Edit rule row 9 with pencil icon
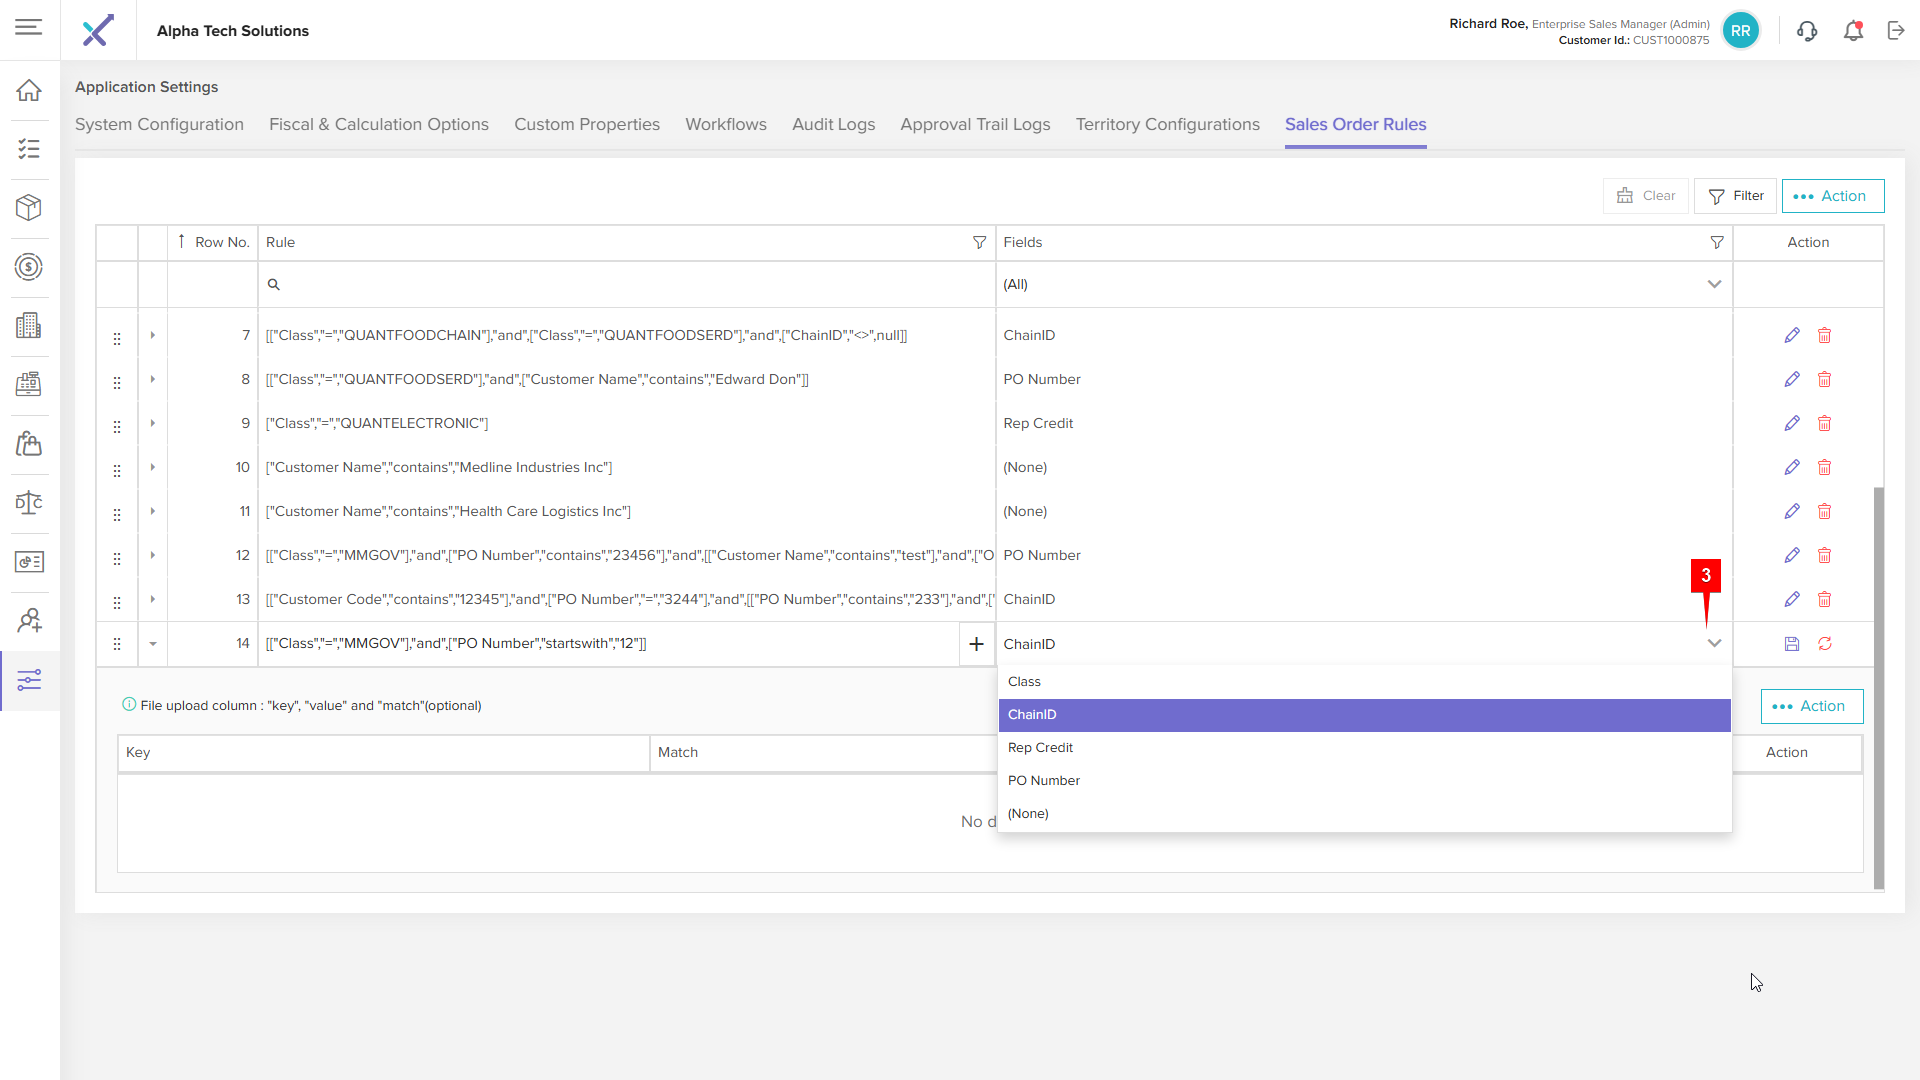Viewport: 1920px width, 1080px height. pyautogui.click(x=1791, y=424)
